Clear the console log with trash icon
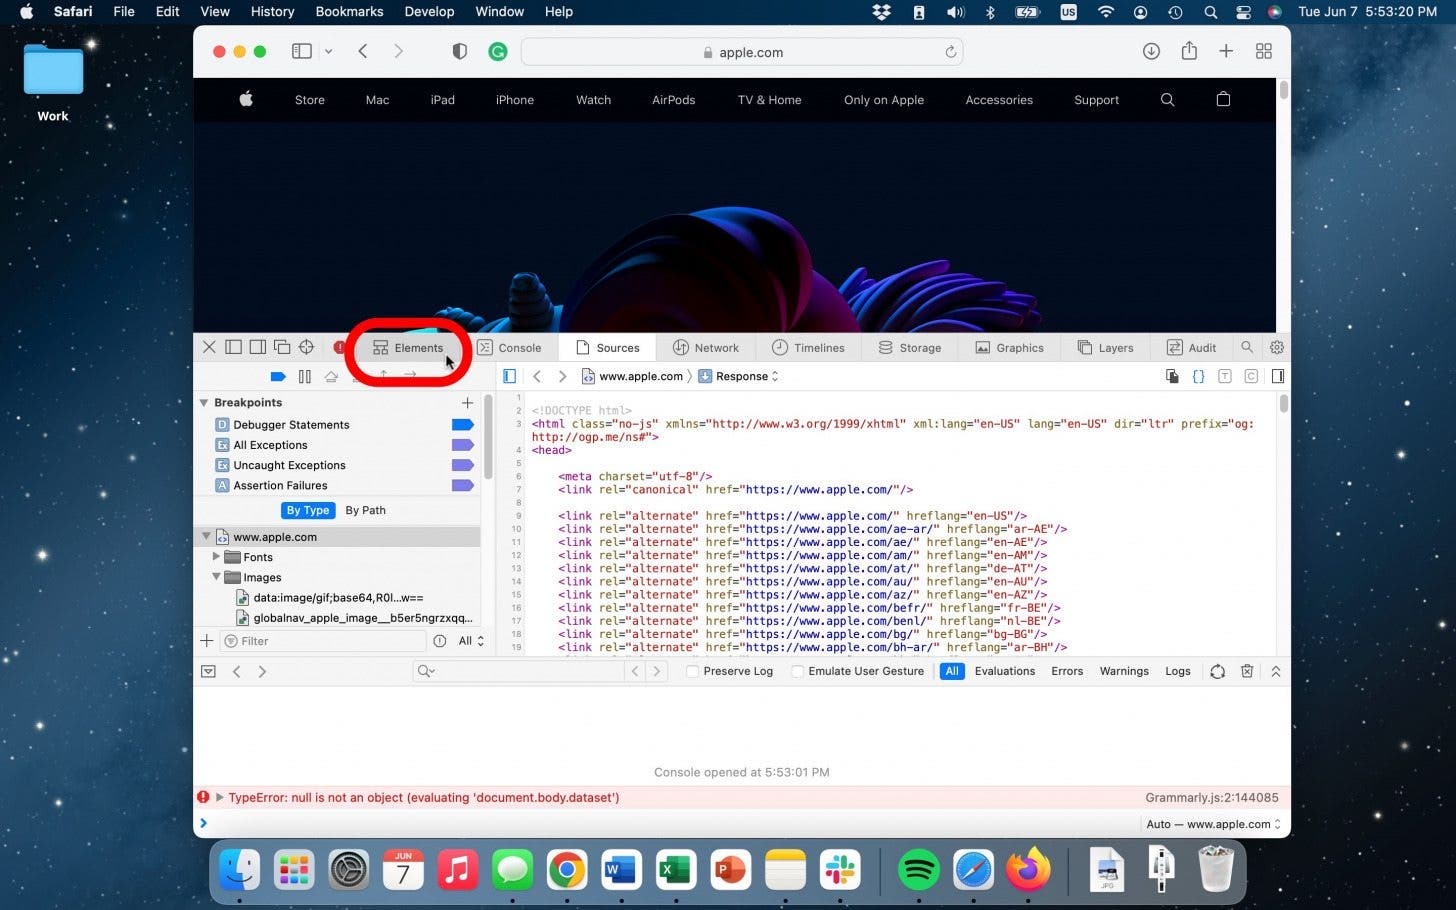The width and height of the screenshot is (1456, 910). click(1247, 671)
